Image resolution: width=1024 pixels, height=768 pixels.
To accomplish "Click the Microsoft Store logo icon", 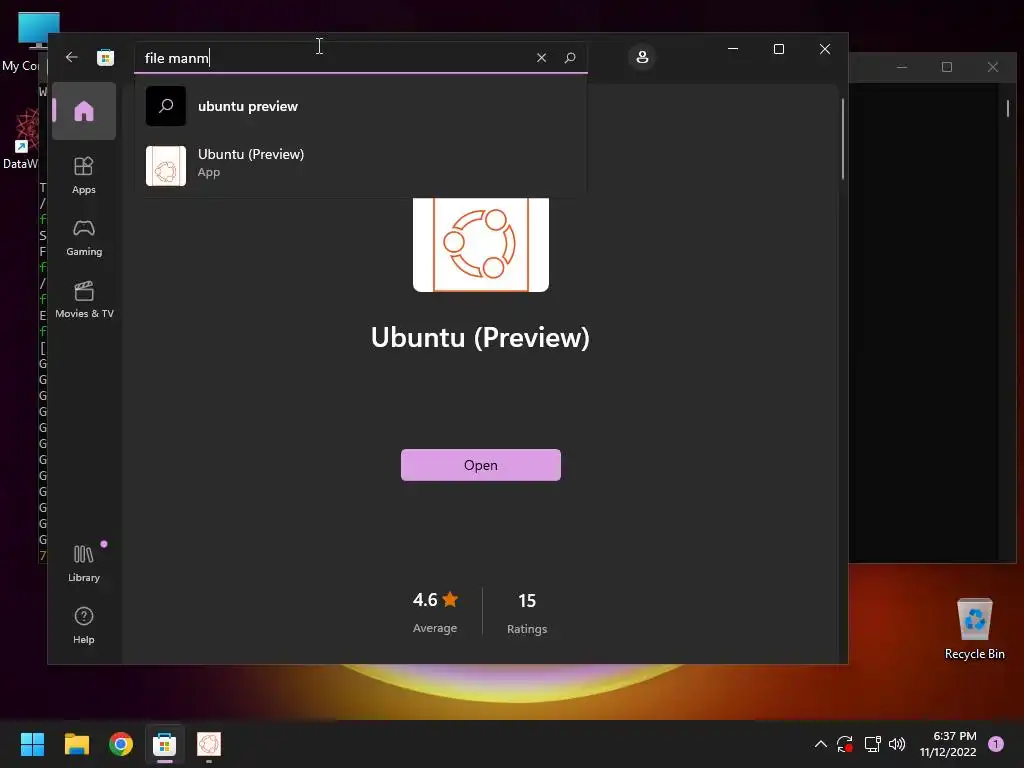I will [x=105, y=57].
